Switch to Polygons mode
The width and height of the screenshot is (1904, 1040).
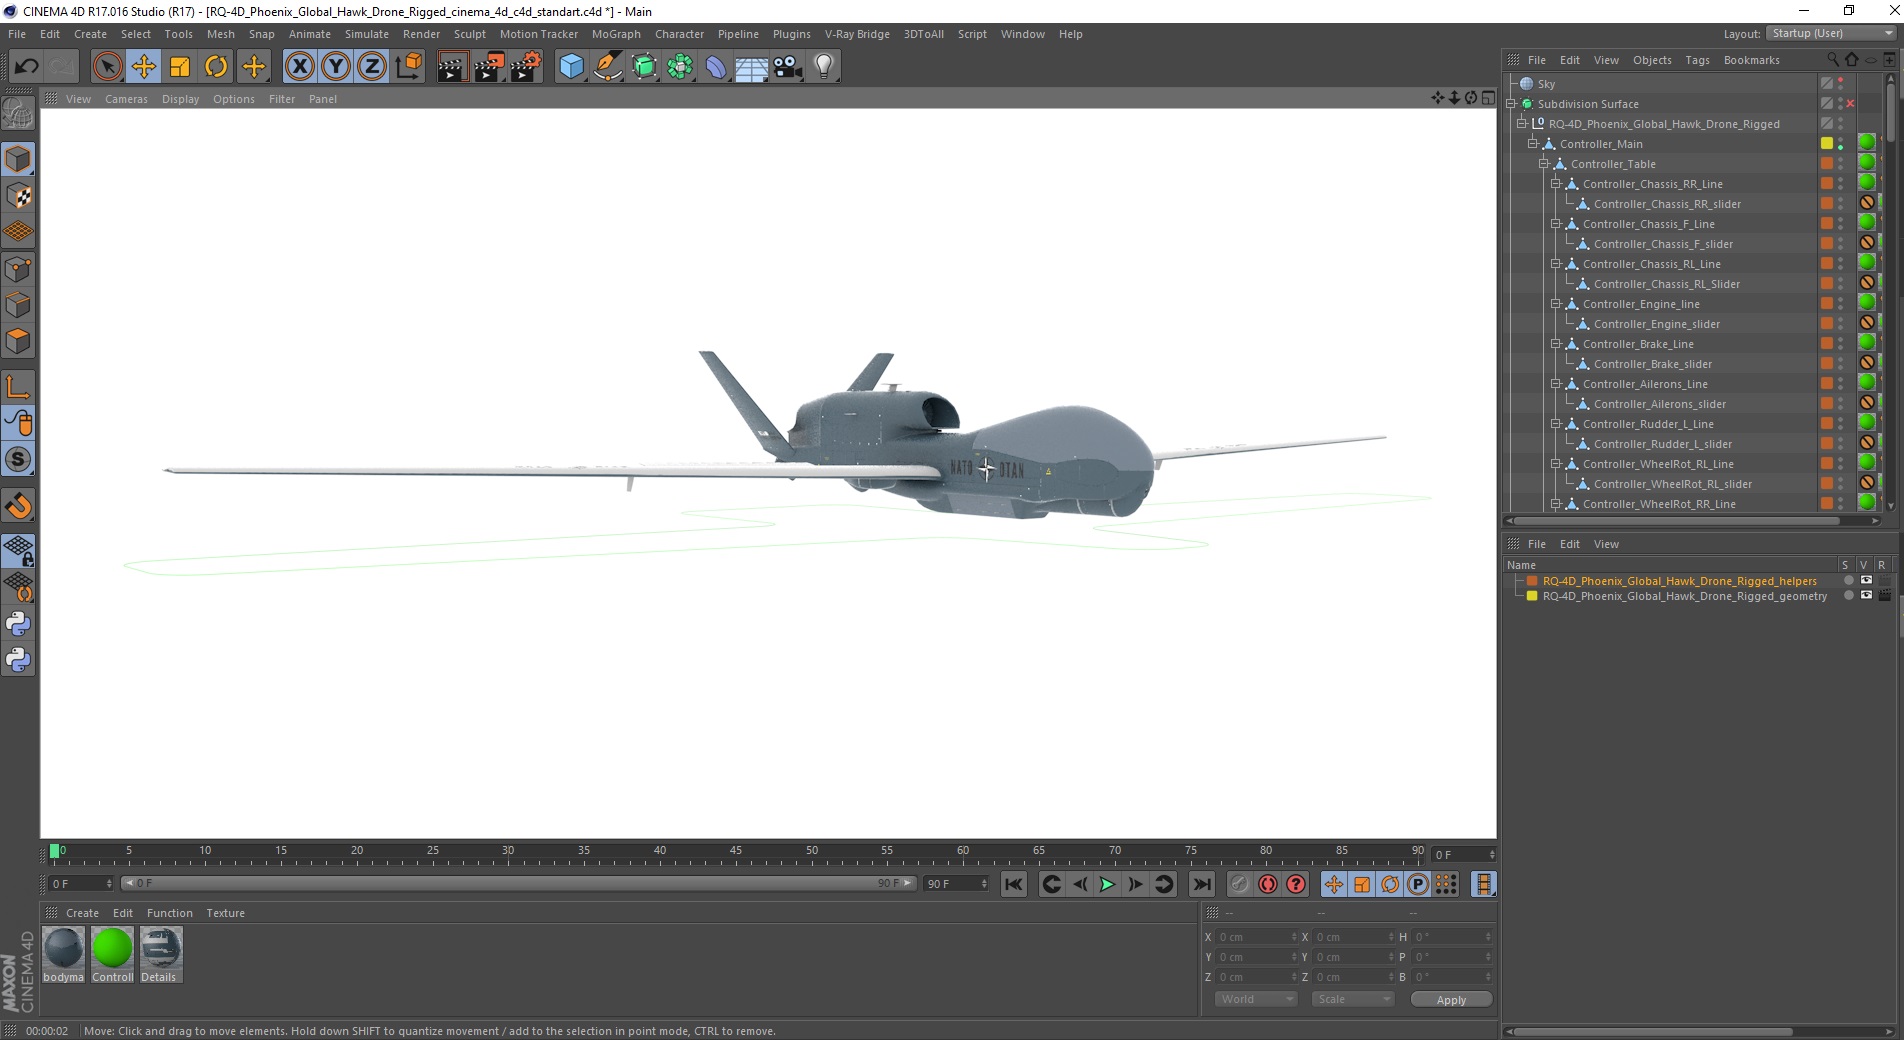coord(18,341)
